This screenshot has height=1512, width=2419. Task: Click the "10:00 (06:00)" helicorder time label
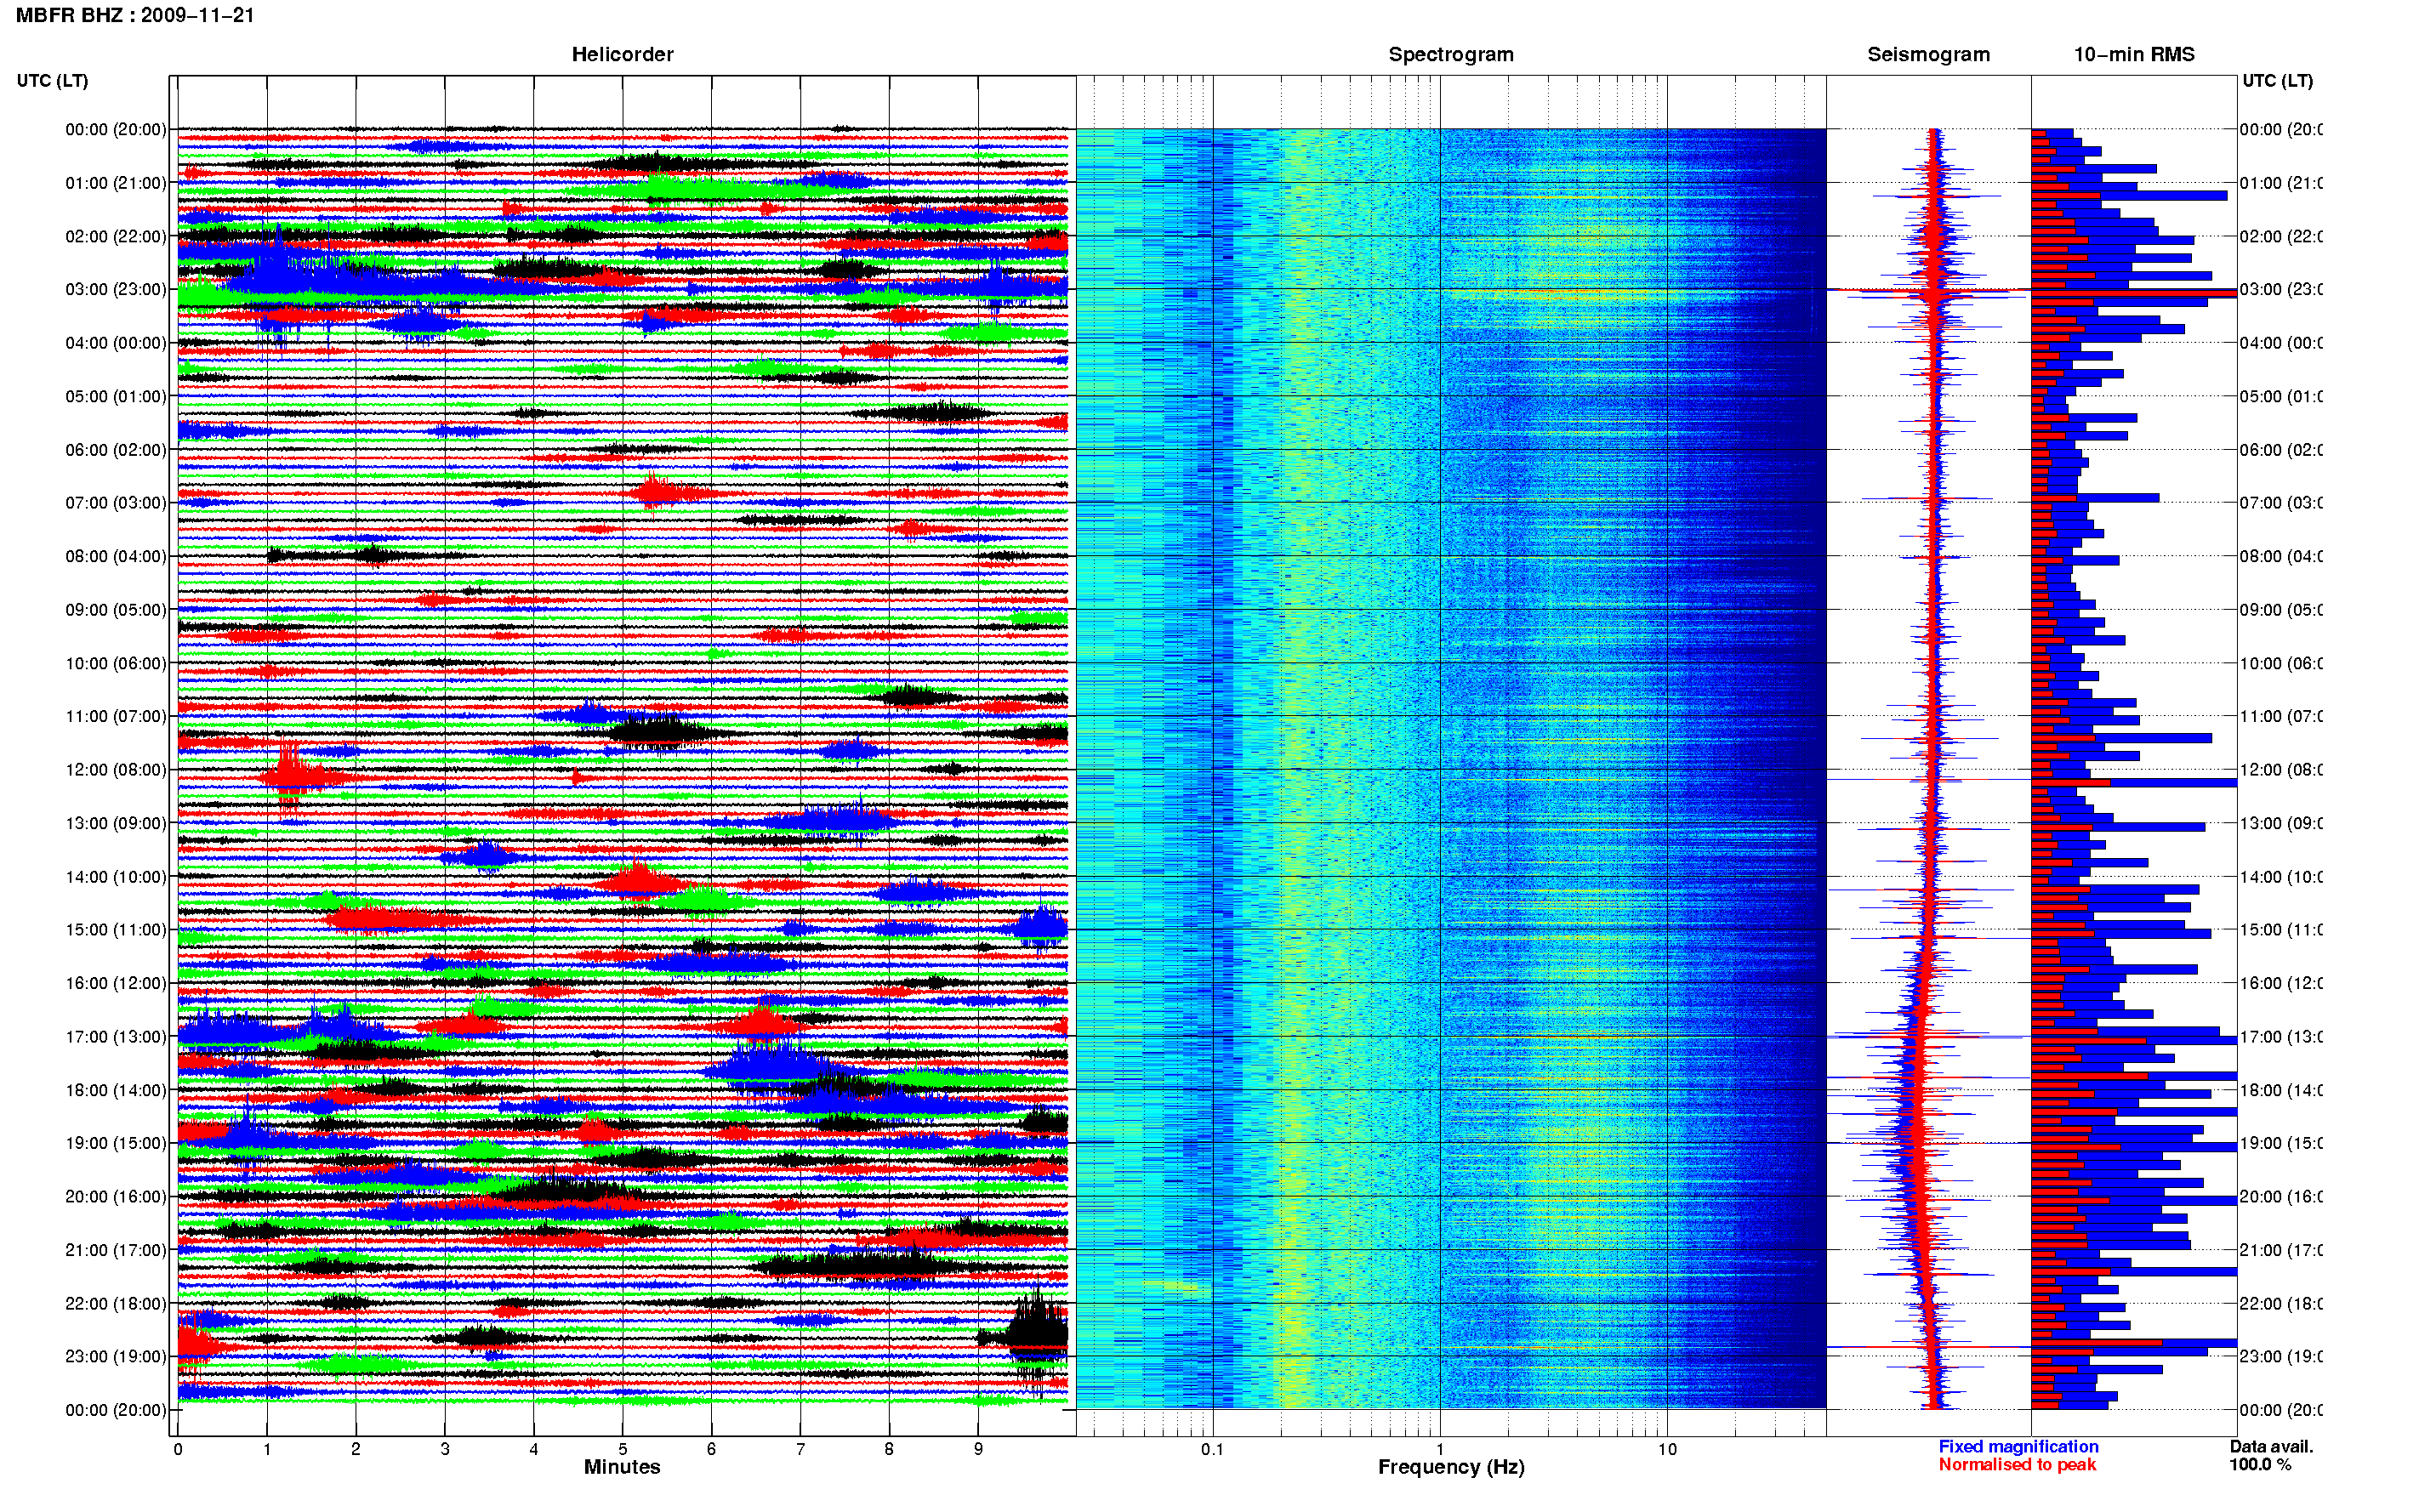(x=116, y=663)
